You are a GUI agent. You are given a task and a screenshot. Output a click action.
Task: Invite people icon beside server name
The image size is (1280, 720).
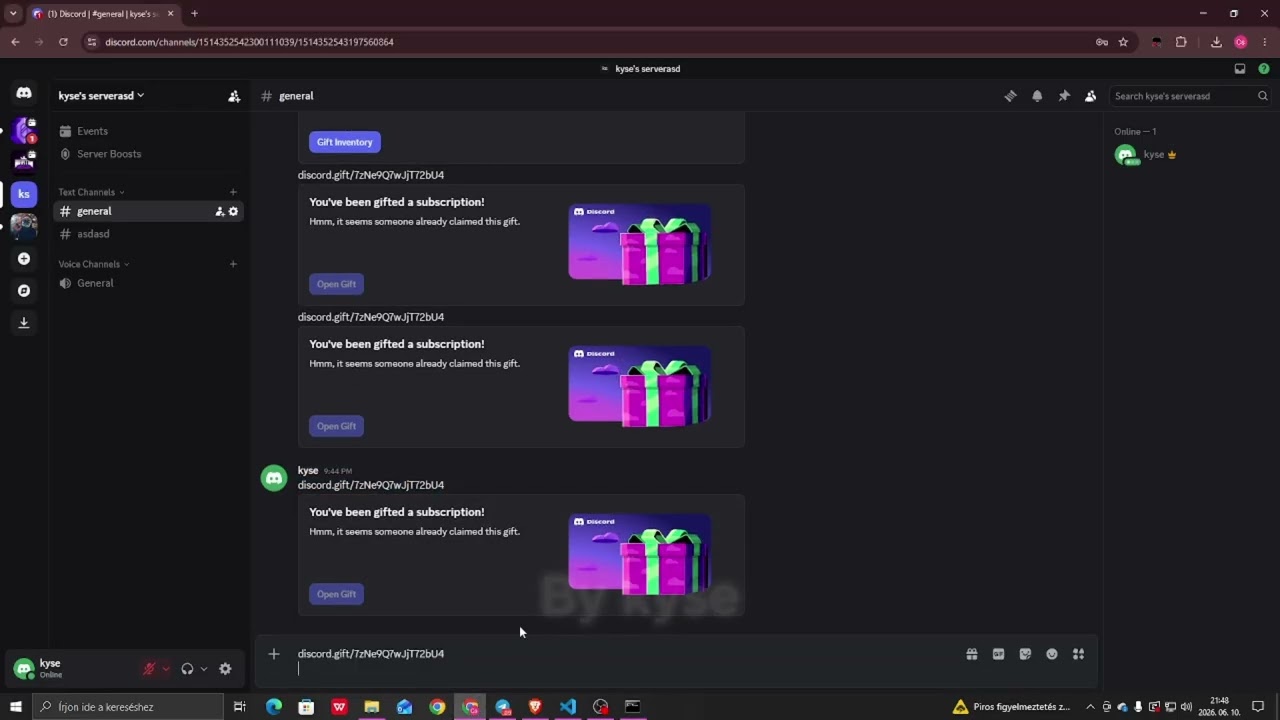[234, 96]
